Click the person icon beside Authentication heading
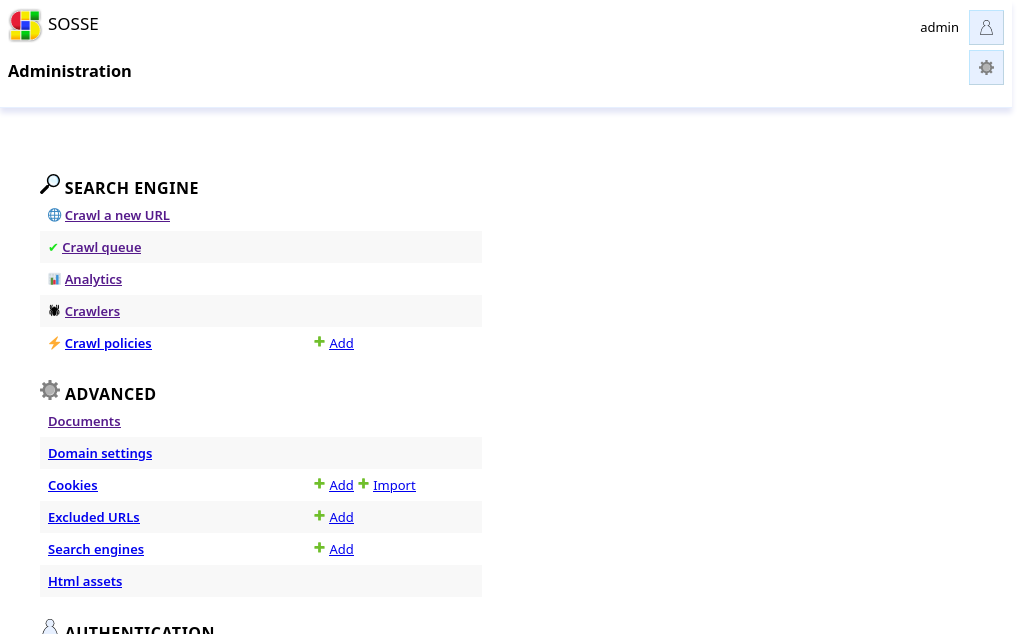Screen dimensions: 1024x634 [50, 627]
